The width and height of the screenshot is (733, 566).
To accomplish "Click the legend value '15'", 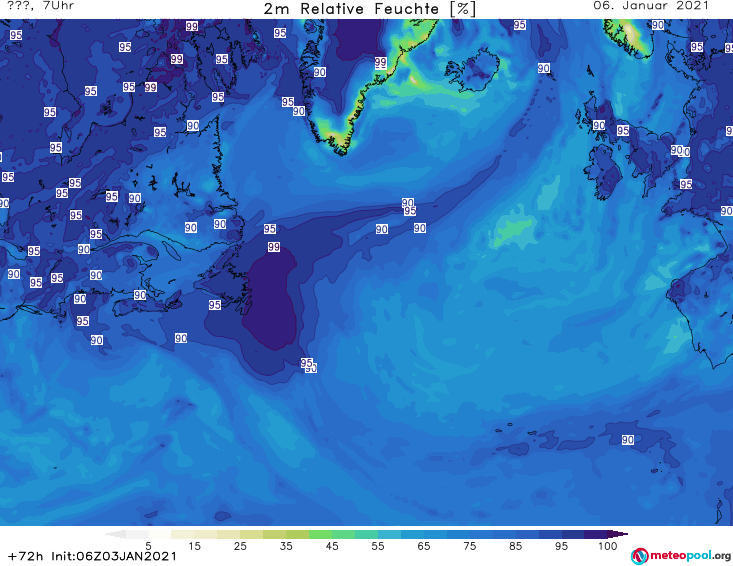I will pos(194,546).
